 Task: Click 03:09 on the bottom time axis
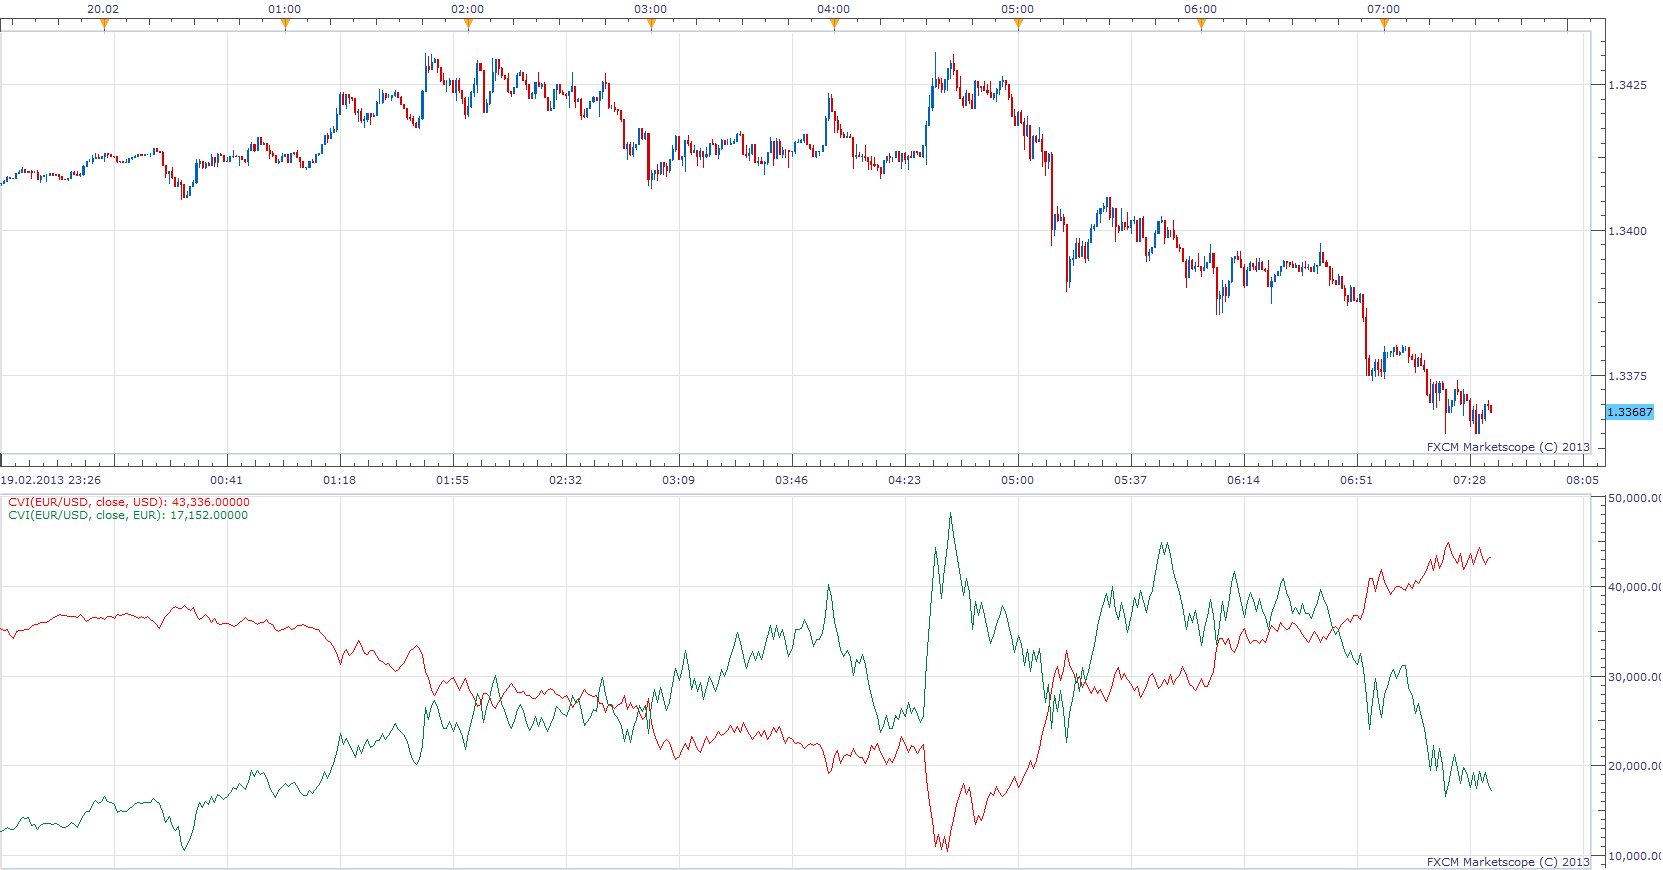tap(678, 480)
